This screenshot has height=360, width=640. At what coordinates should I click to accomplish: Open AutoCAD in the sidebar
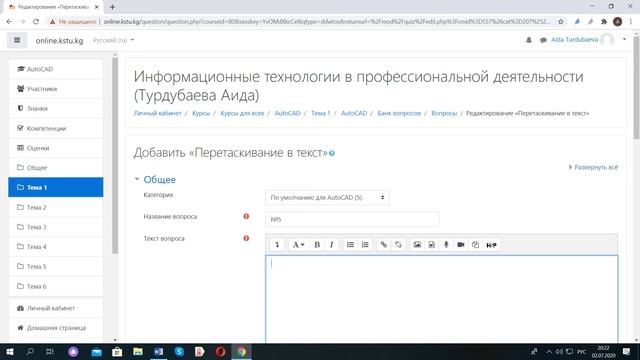coord(56,69)
